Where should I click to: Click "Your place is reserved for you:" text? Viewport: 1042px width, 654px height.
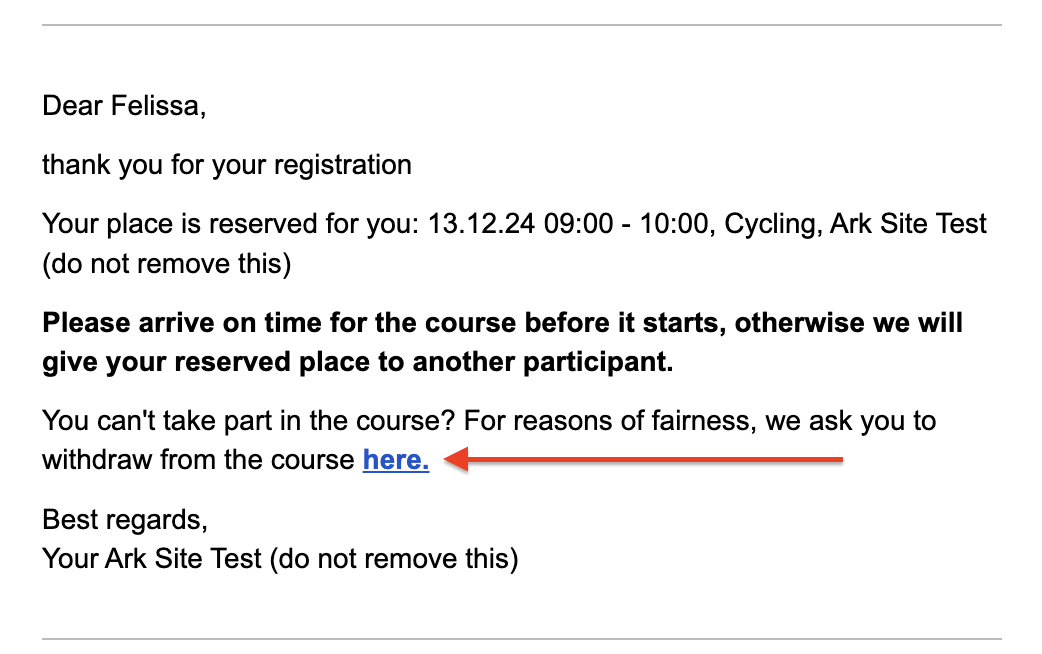(x=231, y=225)
